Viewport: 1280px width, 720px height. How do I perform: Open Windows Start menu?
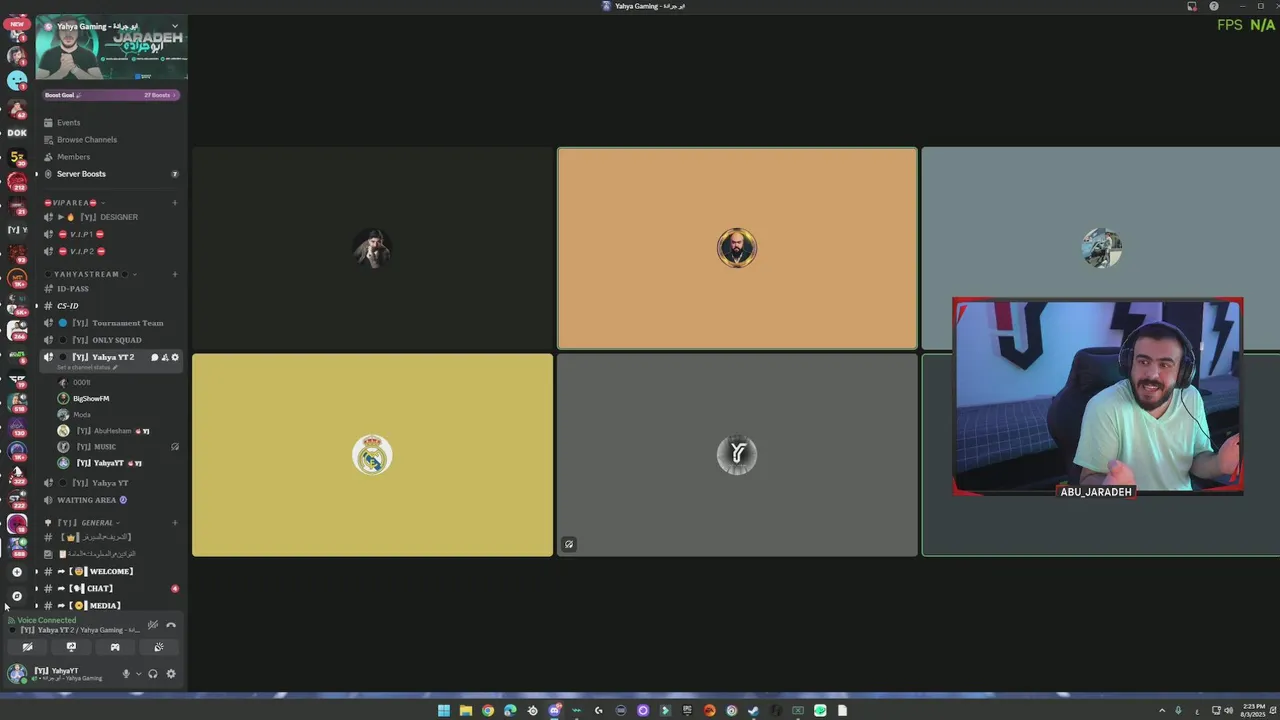pyautogui.click(x=443, y=711)
